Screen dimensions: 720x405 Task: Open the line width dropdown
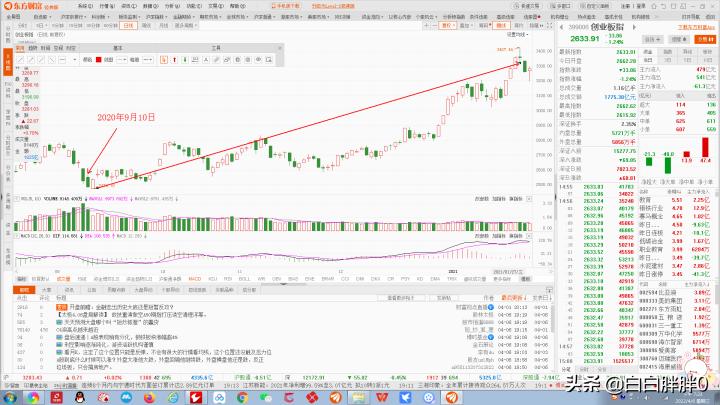(x=148, y=60)
